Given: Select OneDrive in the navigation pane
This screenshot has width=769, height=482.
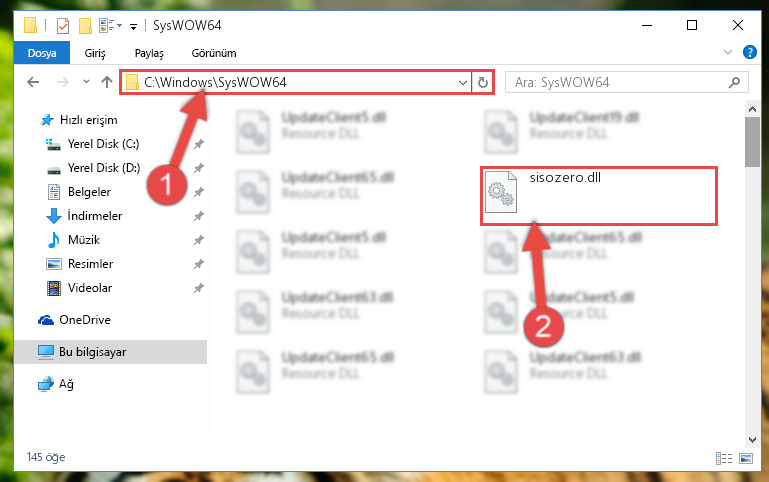Looking at the screenshot, I should pos(85,320).
